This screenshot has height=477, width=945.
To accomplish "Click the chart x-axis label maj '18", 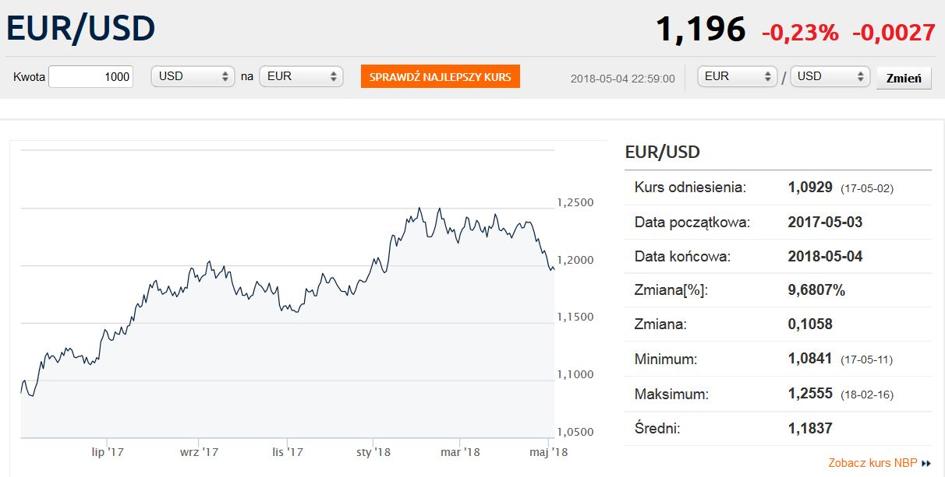I will coord(548,452).
